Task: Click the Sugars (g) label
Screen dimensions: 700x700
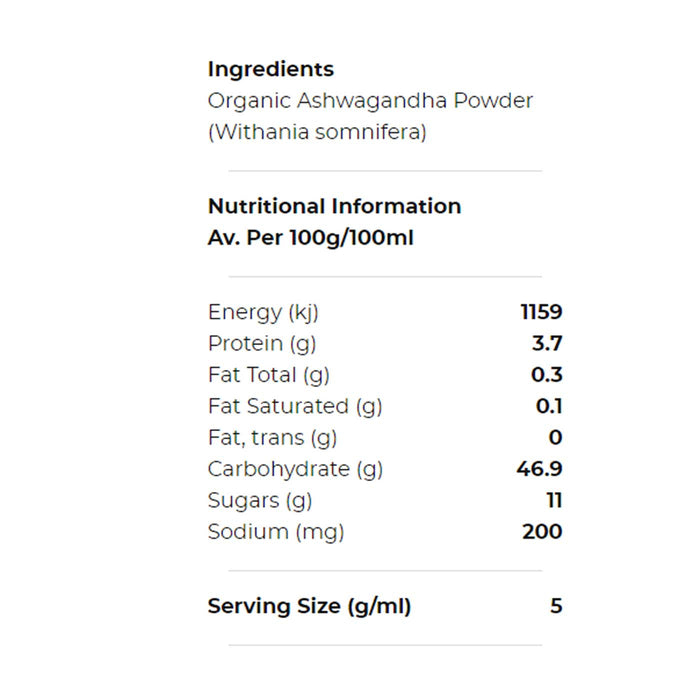Action: pyautogui.click(x=260, y=500)
